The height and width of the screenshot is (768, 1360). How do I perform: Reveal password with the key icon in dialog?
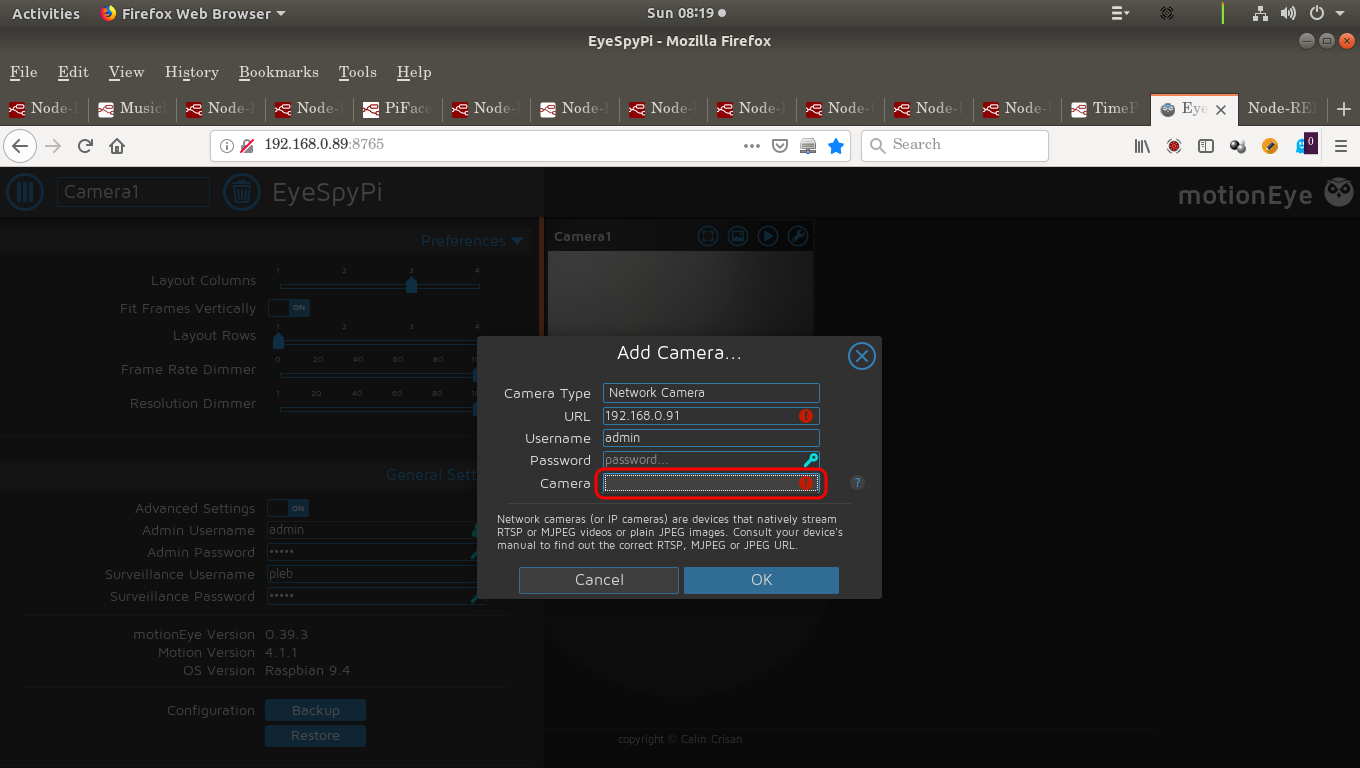pyautogui.click(x=810, y=459)
